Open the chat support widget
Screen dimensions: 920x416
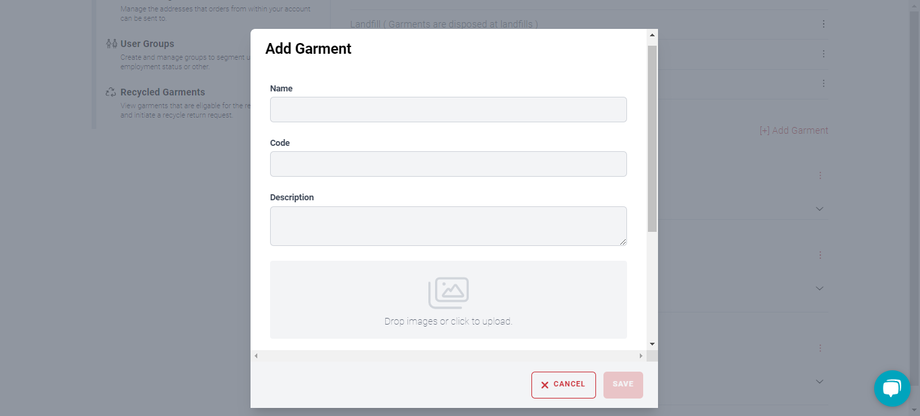(891, 388)
